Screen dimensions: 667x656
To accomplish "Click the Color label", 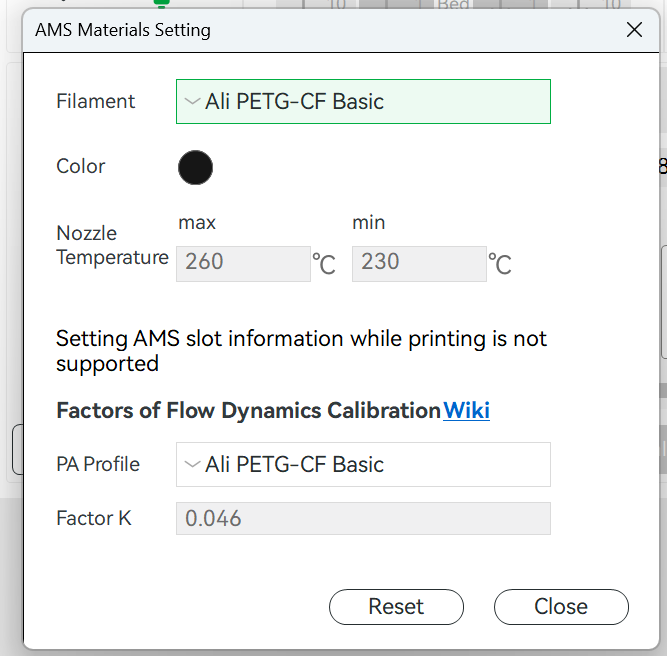I will coord(80,166).
